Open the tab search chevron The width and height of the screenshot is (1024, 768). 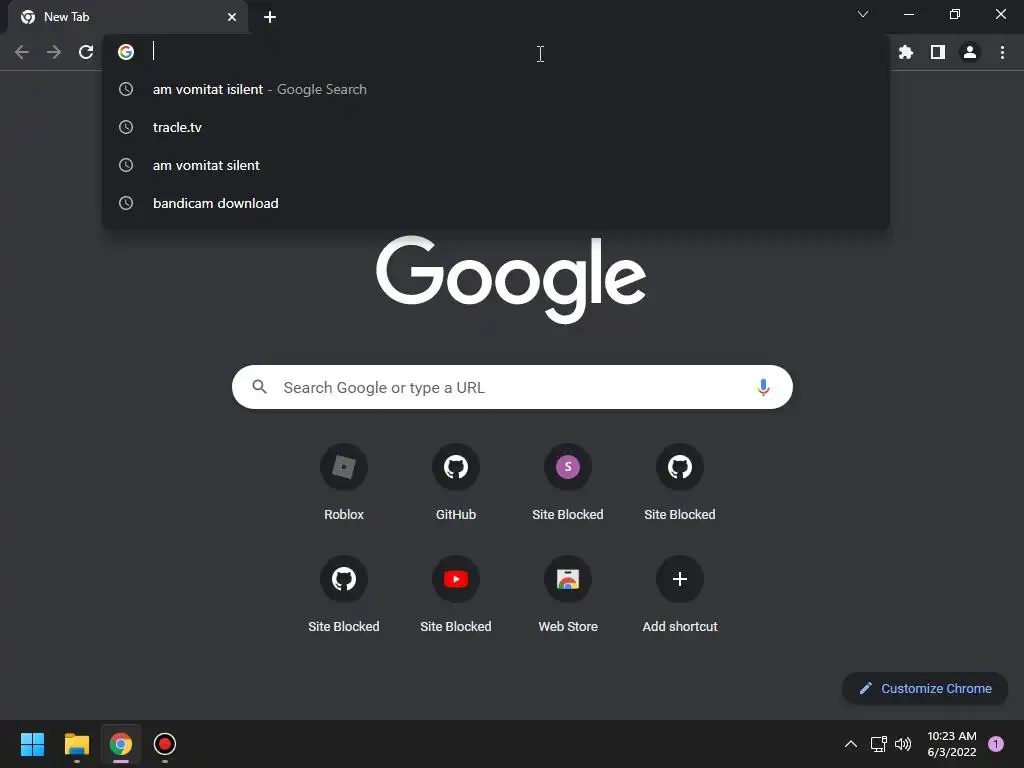863,14
